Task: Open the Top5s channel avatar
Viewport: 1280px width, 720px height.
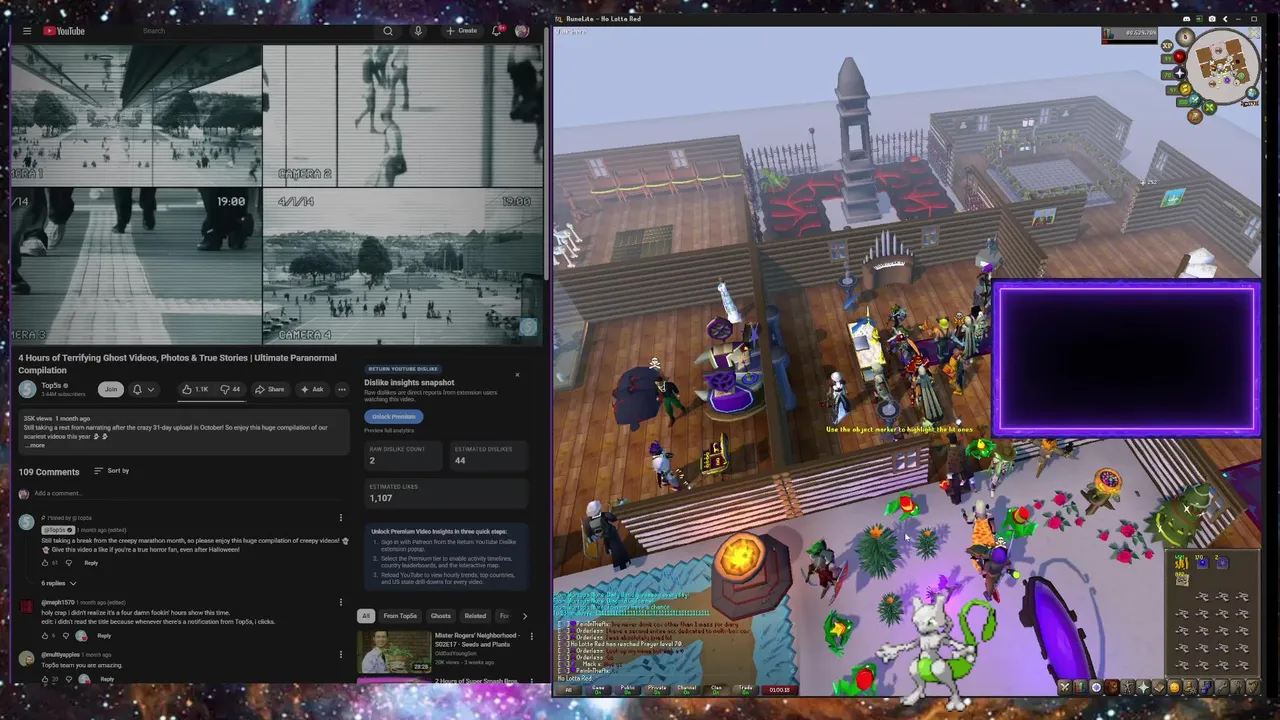Action: tap(27, 389)
